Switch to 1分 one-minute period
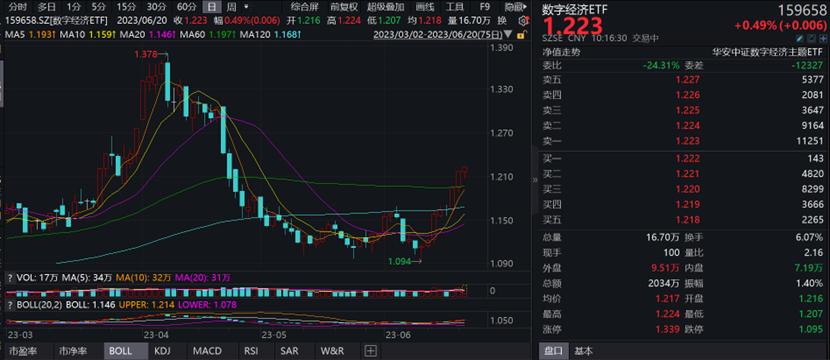 tap(74, 7)
